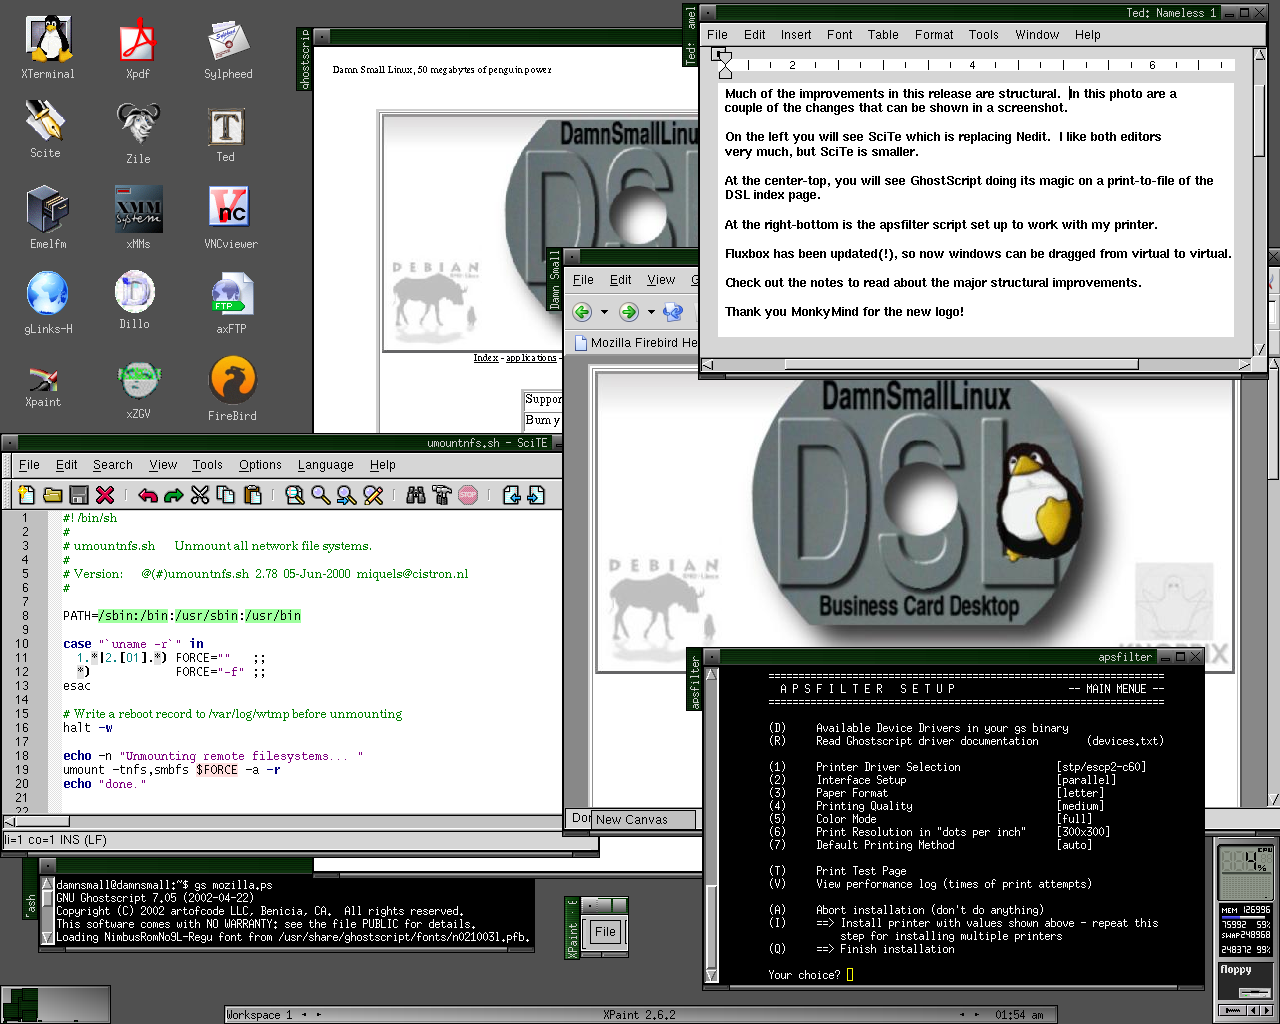Open the Back history dropdown in Firebird
1280x1024 pixels.
(604, 312)
